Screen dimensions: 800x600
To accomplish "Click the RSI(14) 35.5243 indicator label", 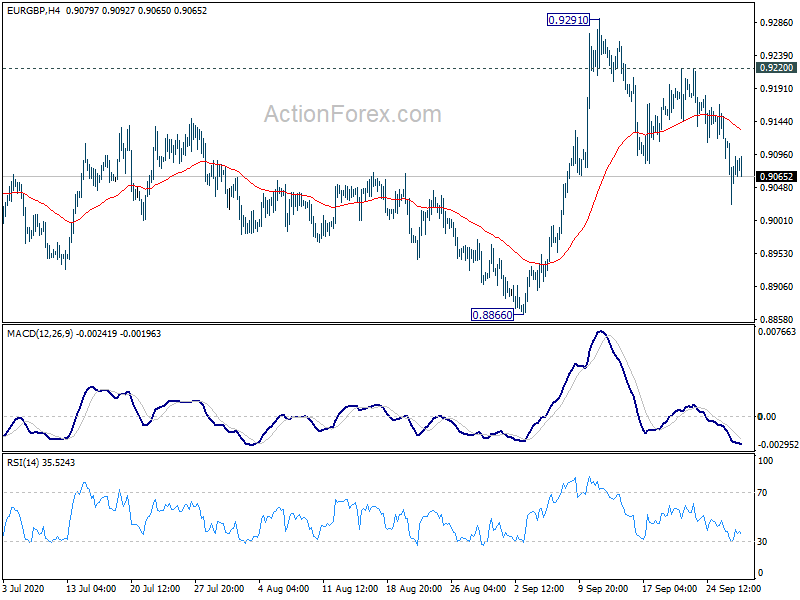I will point(41,463).
